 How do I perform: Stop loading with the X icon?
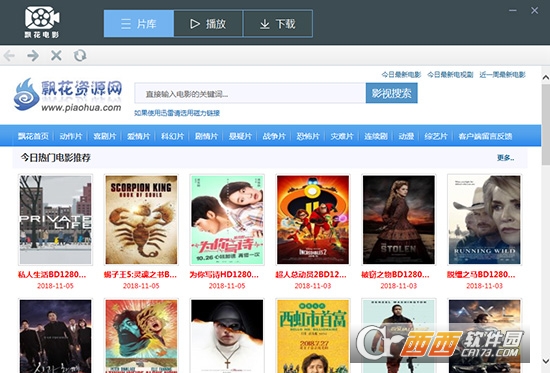click(56, 55)
